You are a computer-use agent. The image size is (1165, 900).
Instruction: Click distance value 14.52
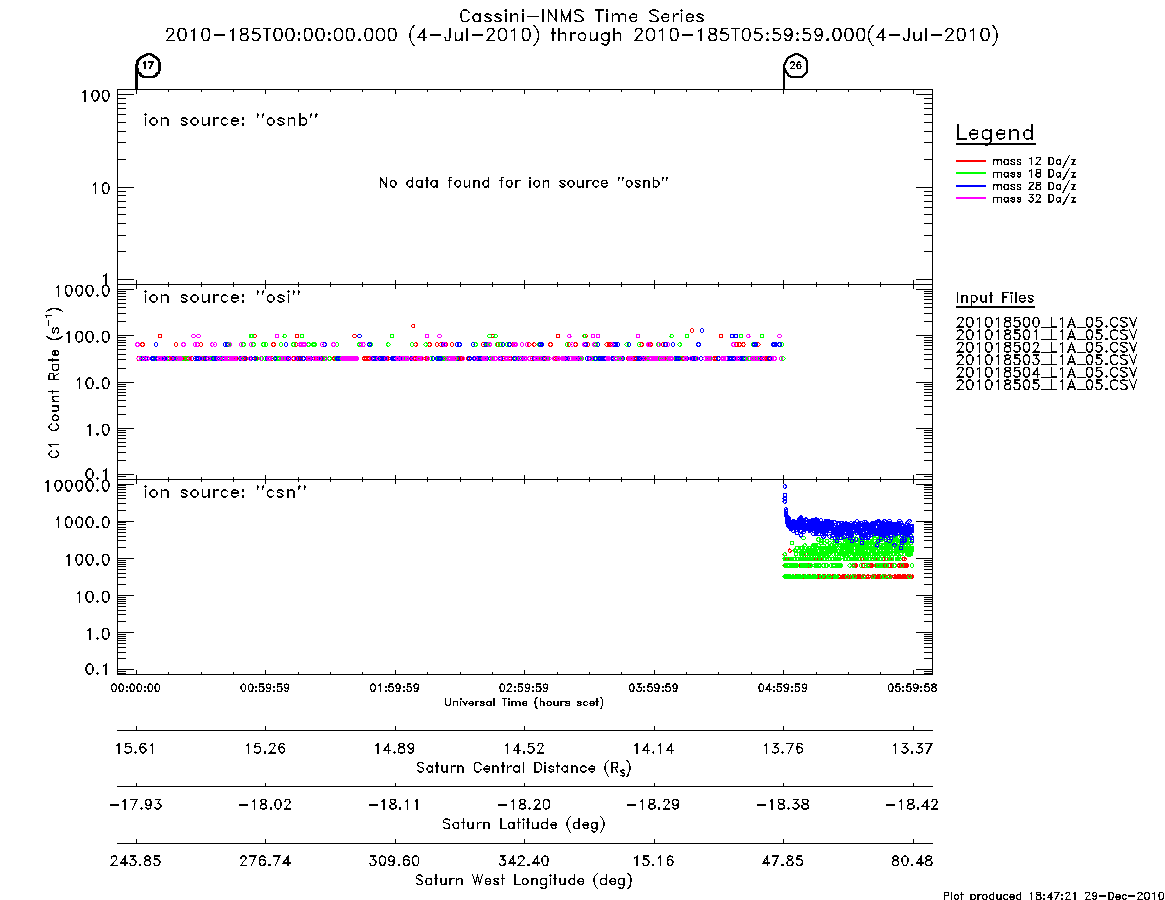point(524,748)
